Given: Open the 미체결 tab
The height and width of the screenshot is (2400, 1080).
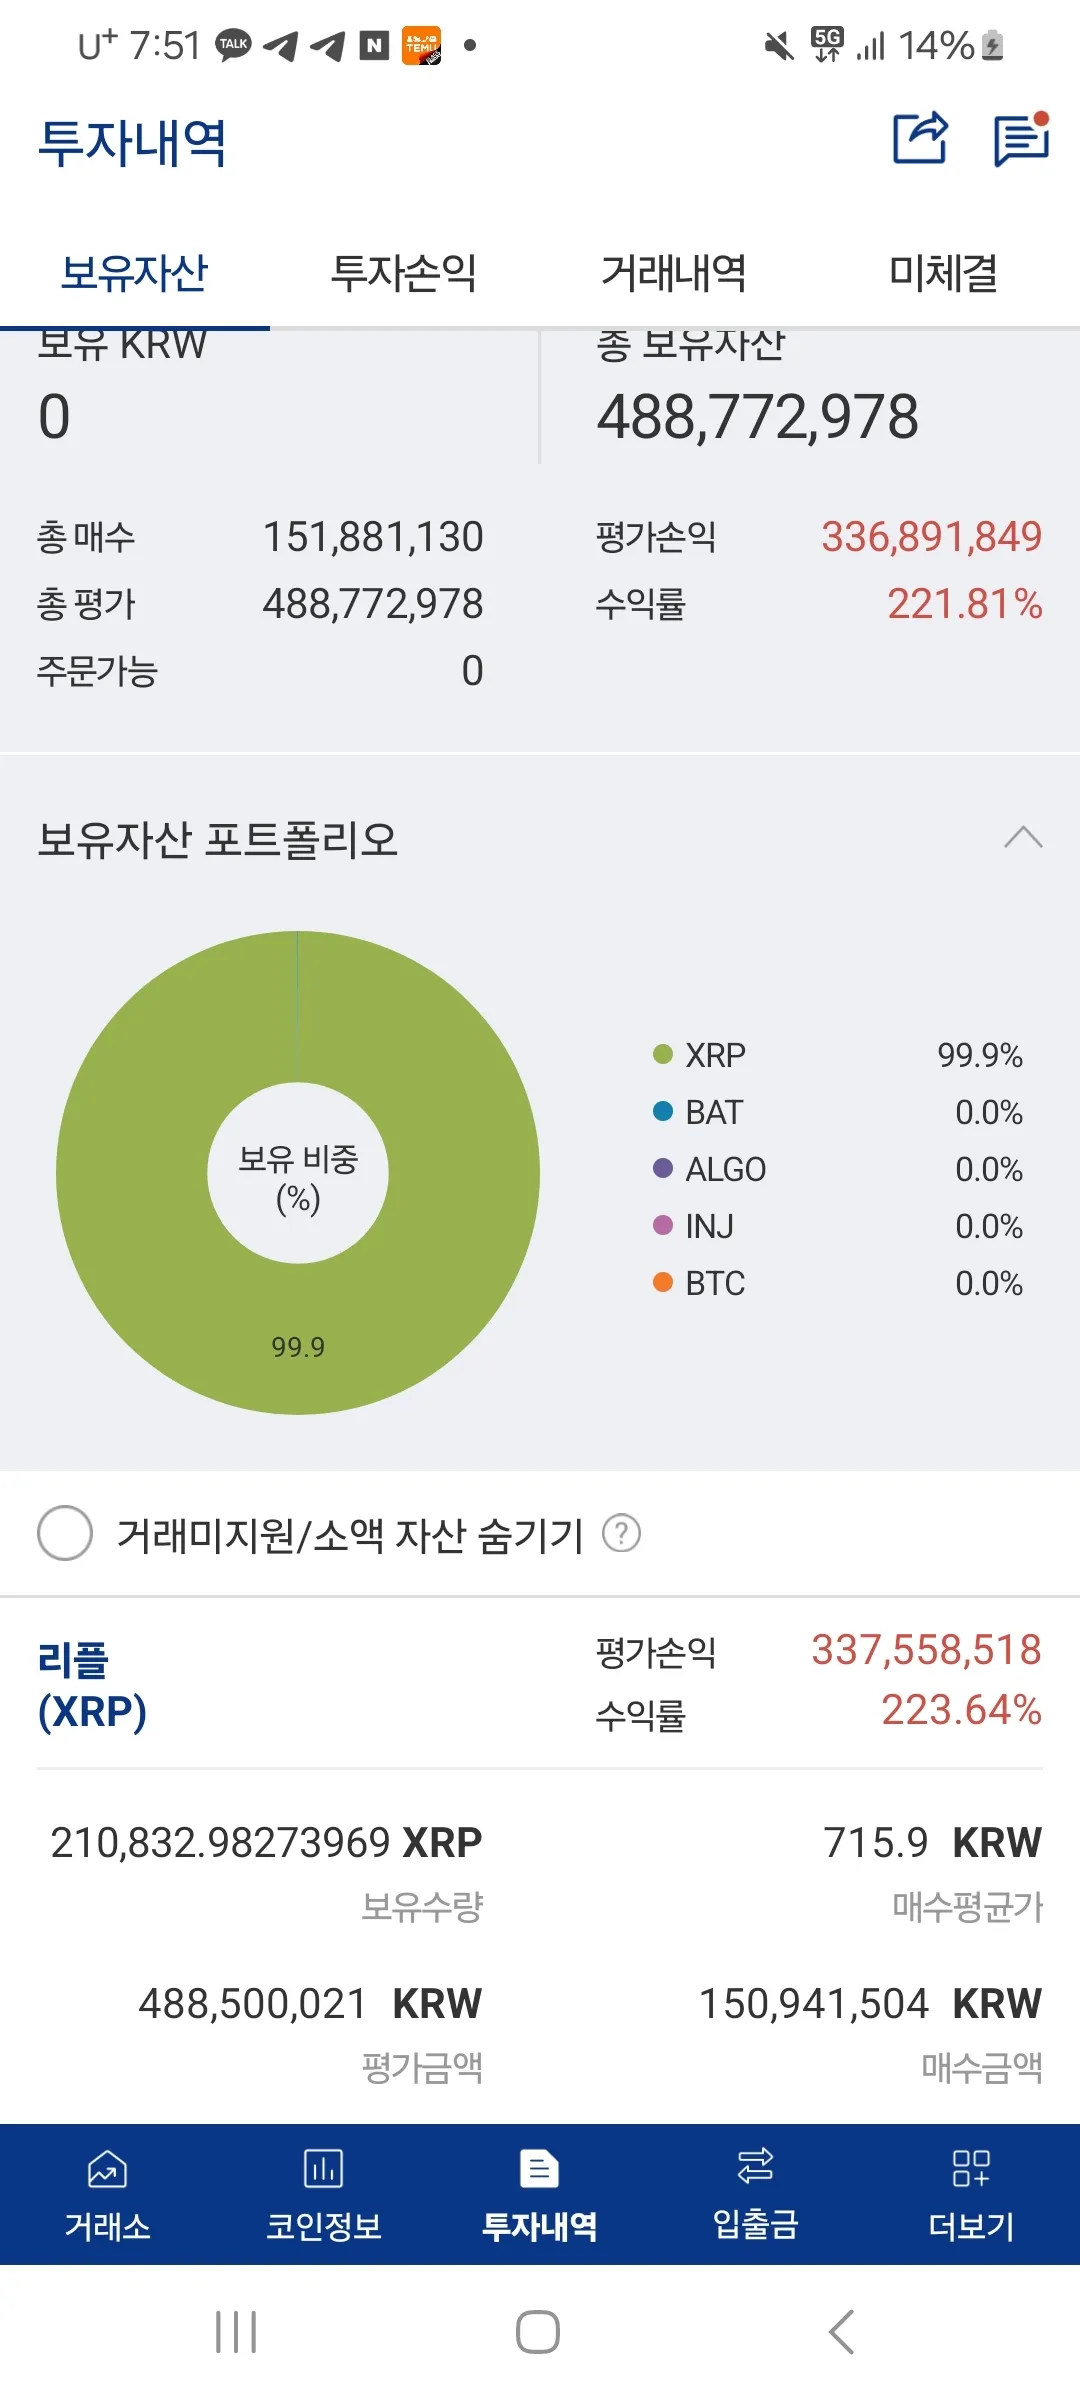Looking at the screenshot, I should [943, 272].
